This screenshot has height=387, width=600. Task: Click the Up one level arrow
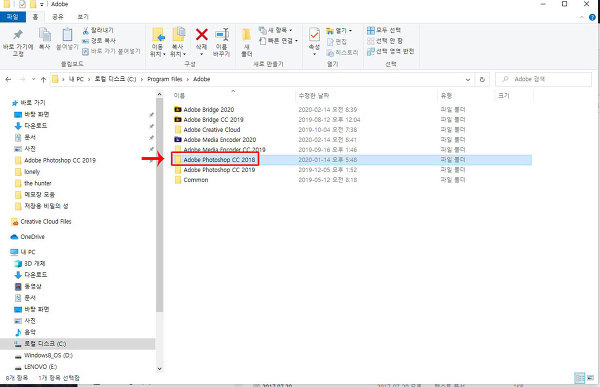[43, 79]
